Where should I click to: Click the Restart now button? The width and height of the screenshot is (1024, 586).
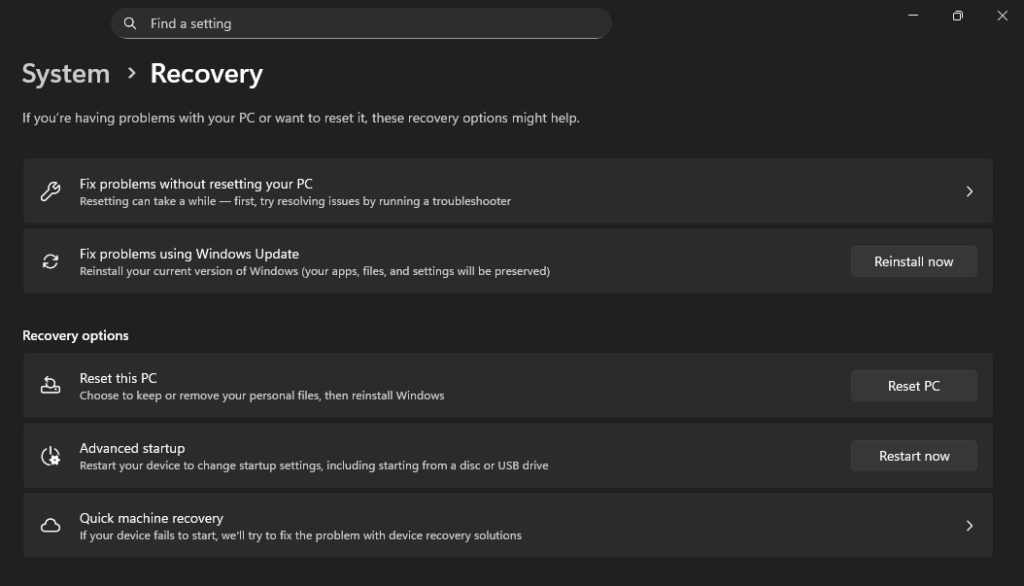pos(913,455)
